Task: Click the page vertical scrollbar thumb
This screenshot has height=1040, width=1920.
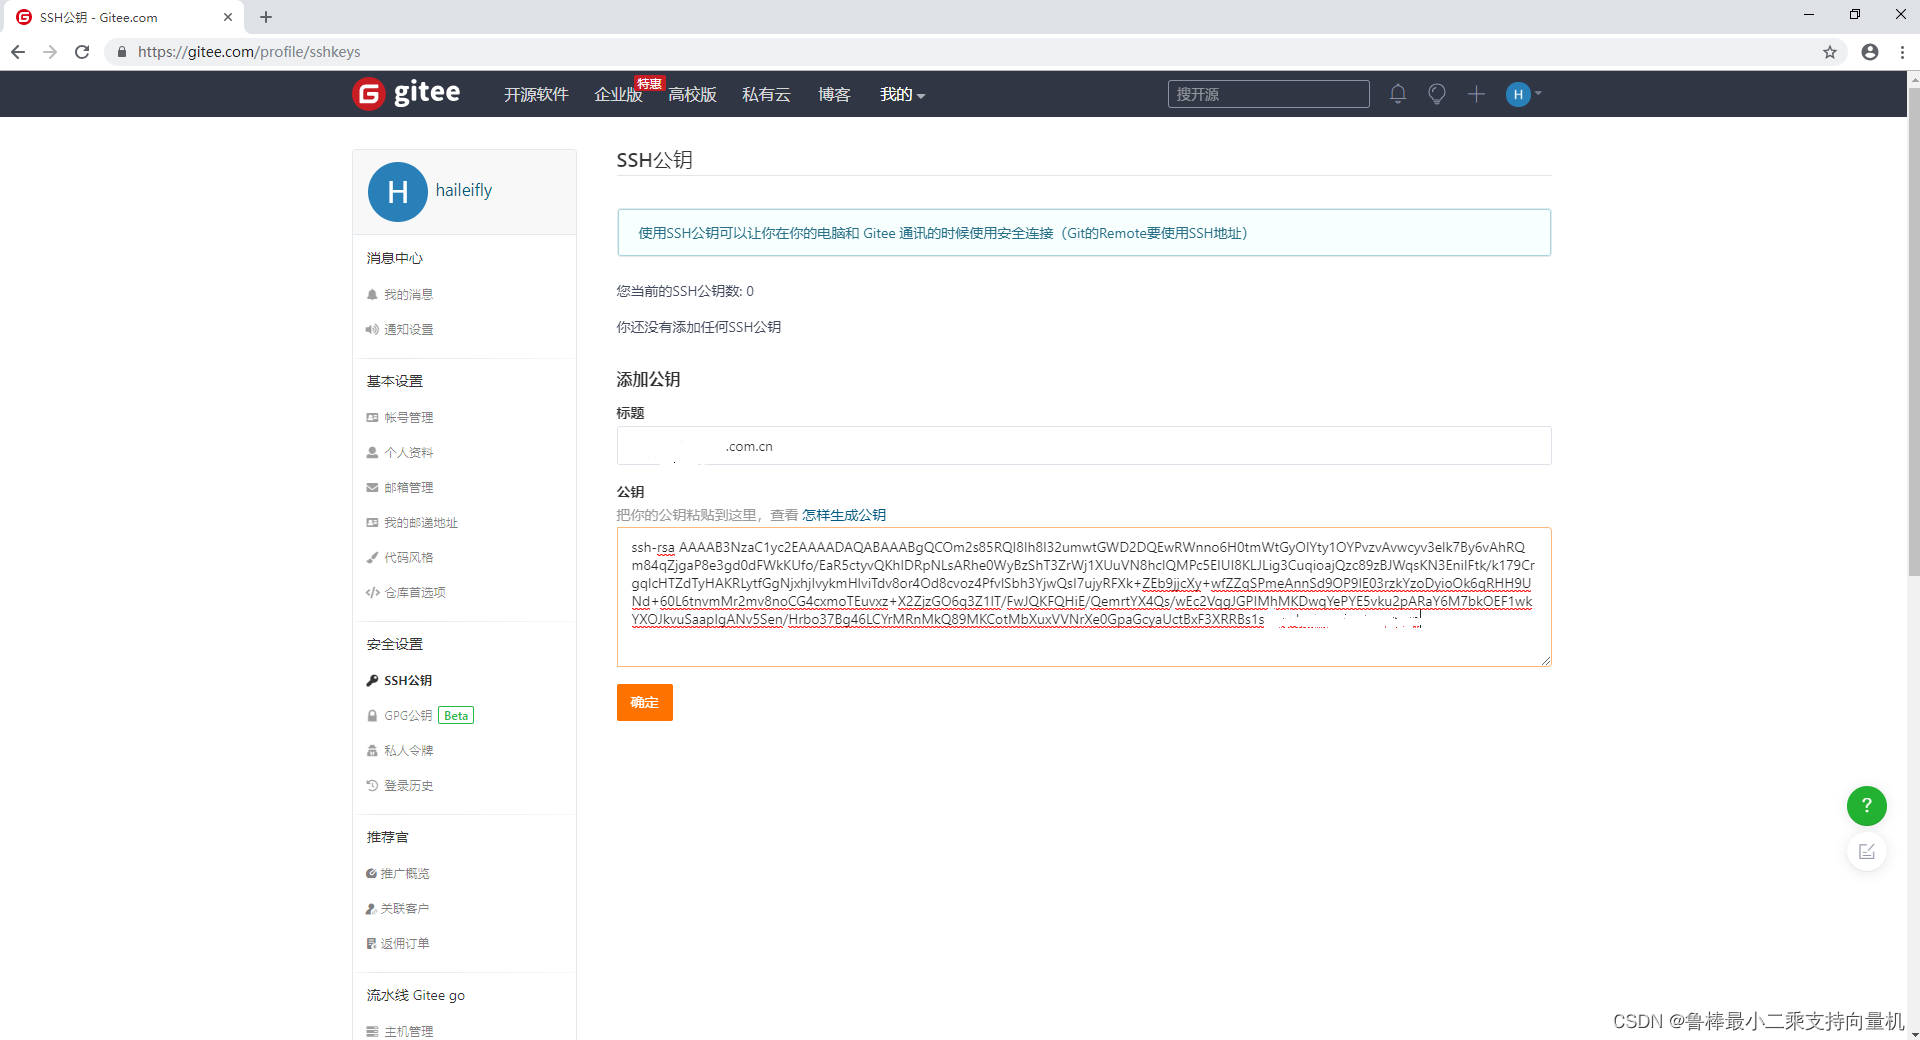Action: point(1914,330)
